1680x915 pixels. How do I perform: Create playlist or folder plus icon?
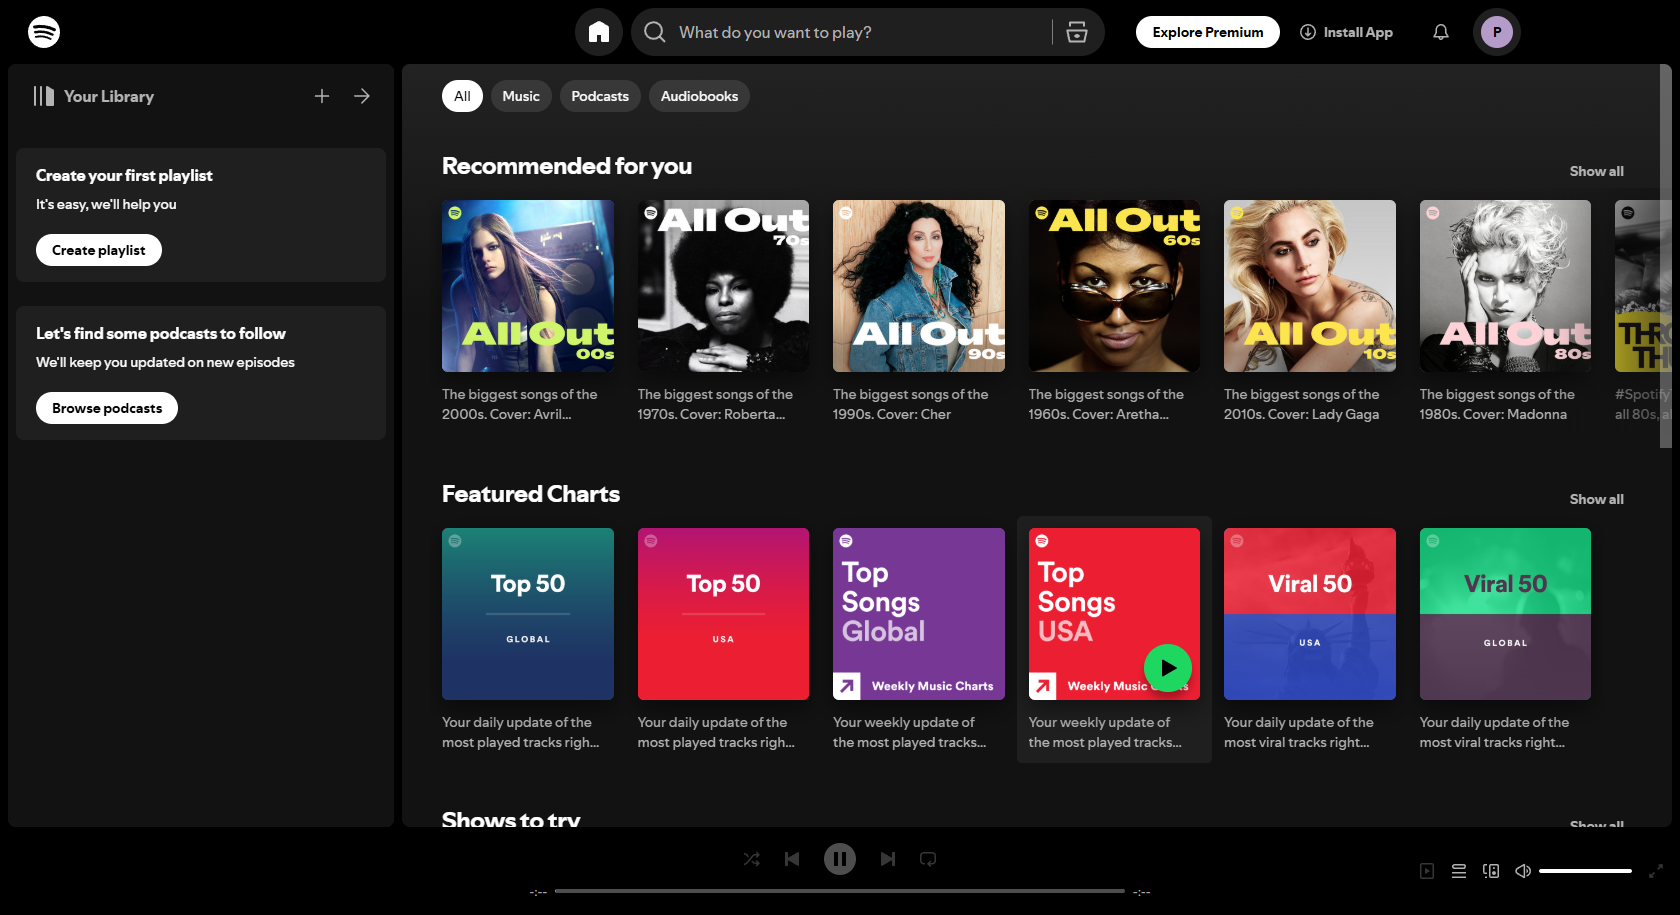[x=322, y=96]
